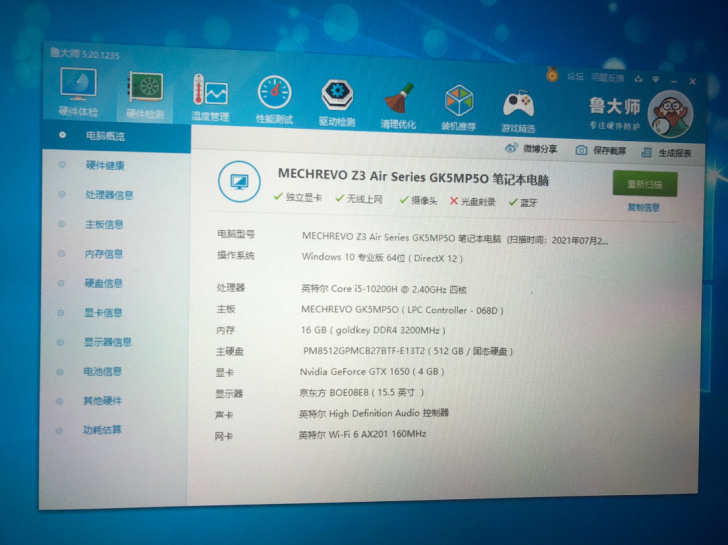Click the camera icon for 保存截屏

(x=581, y=150)
